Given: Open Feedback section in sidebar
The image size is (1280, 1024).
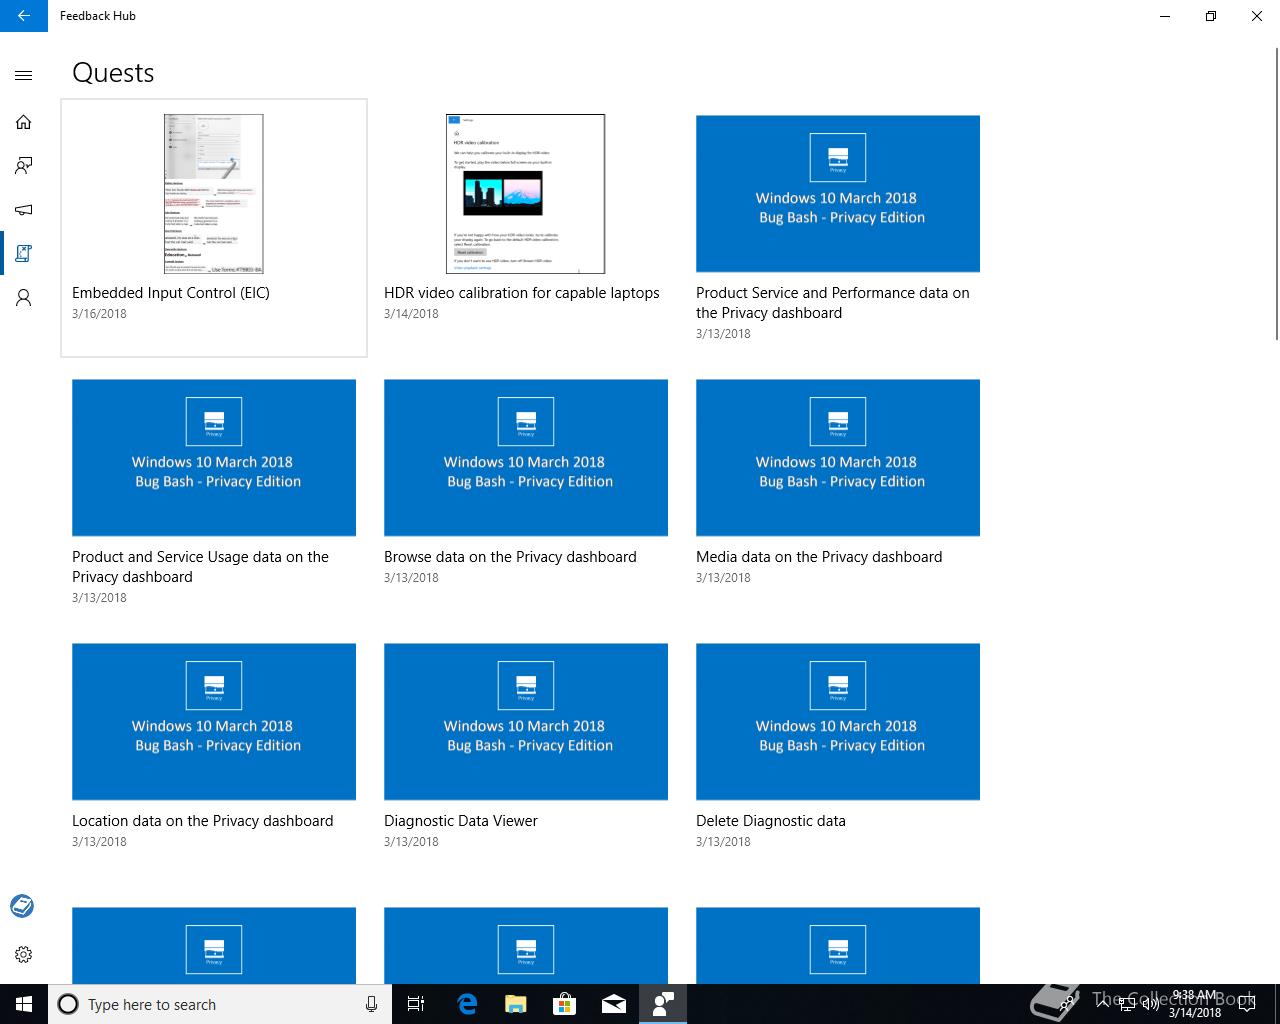Looking at the screenshot, I should 24,166.
